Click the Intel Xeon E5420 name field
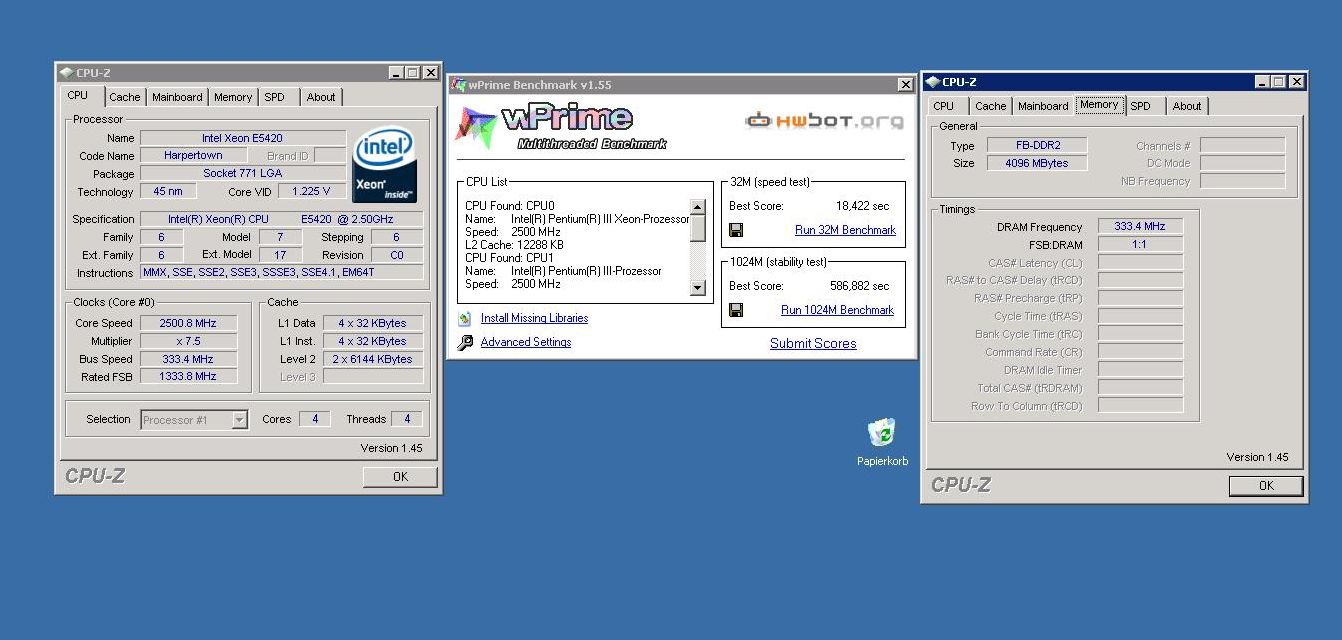The height and width of the screenshot is (640, 1342). coord(243,138)
